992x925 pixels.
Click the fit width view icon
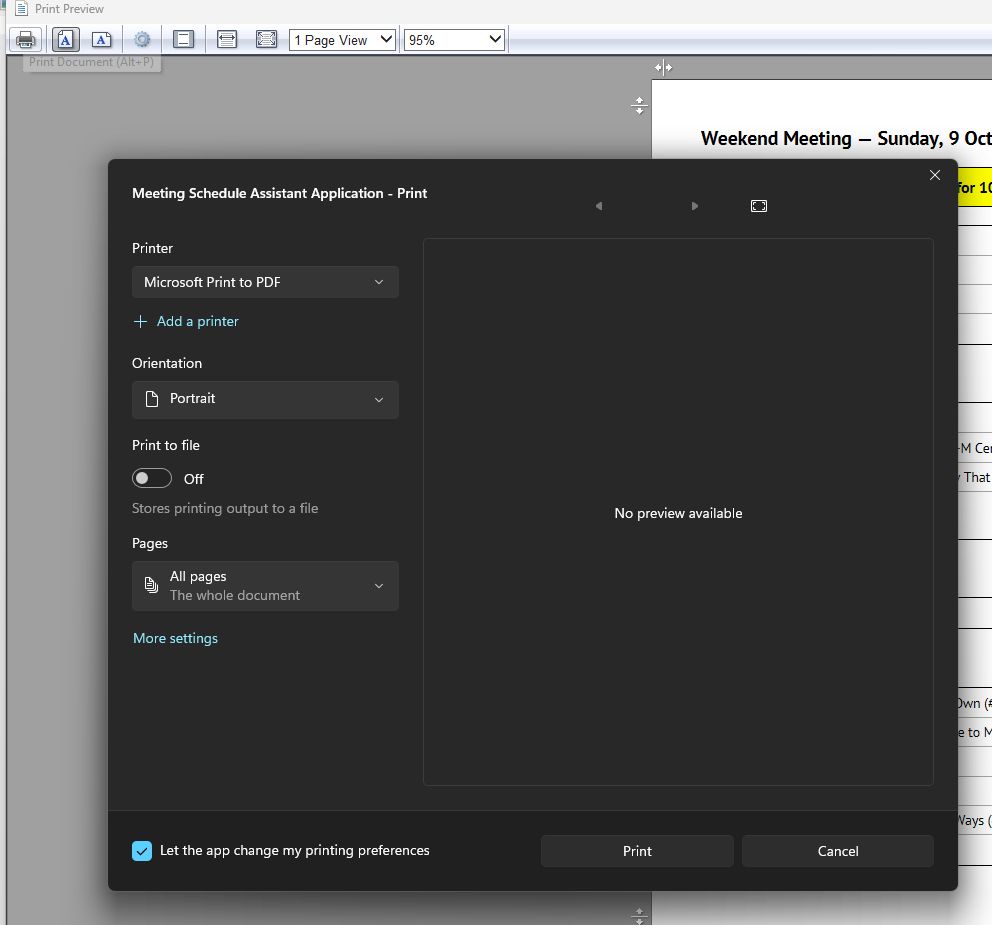click(226, 40)
